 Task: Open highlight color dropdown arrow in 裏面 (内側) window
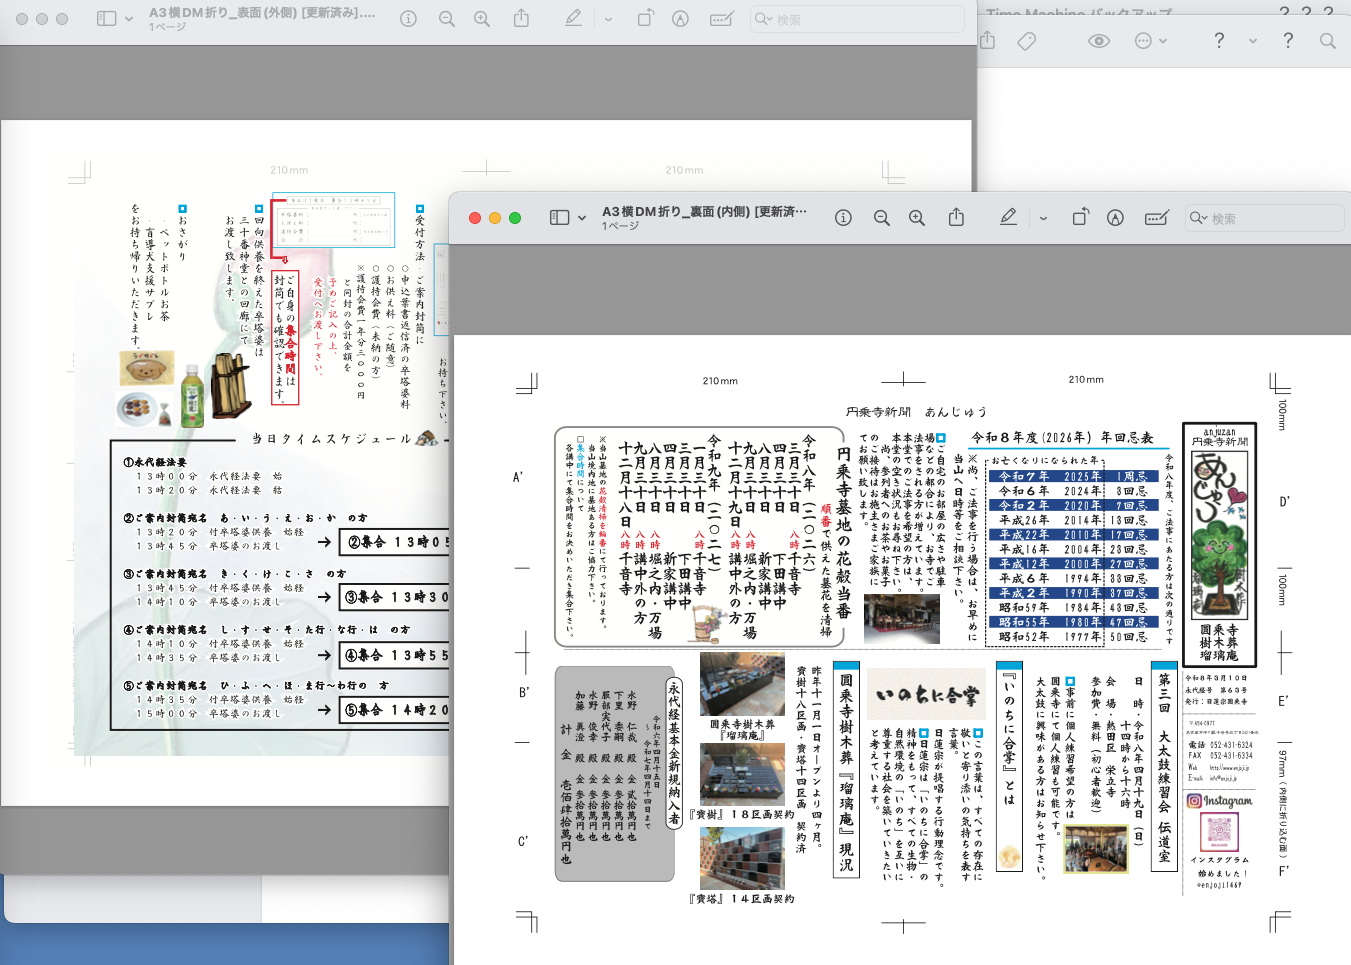click(1043, 218)
